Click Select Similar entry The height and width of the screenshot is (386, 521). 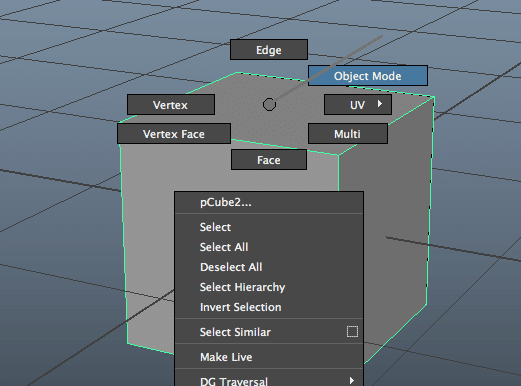pos(269,332)
